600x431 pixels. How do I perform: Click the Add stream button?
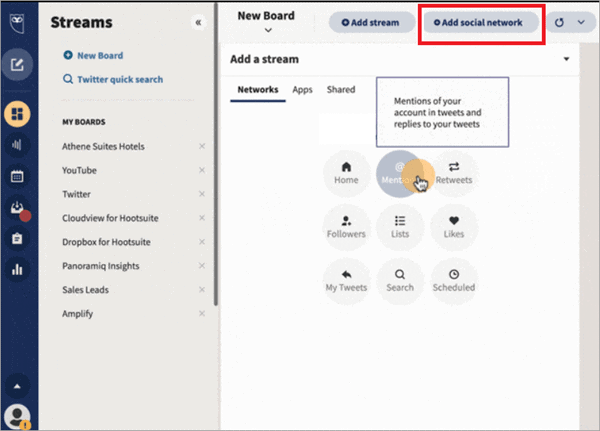click(371, 22)
